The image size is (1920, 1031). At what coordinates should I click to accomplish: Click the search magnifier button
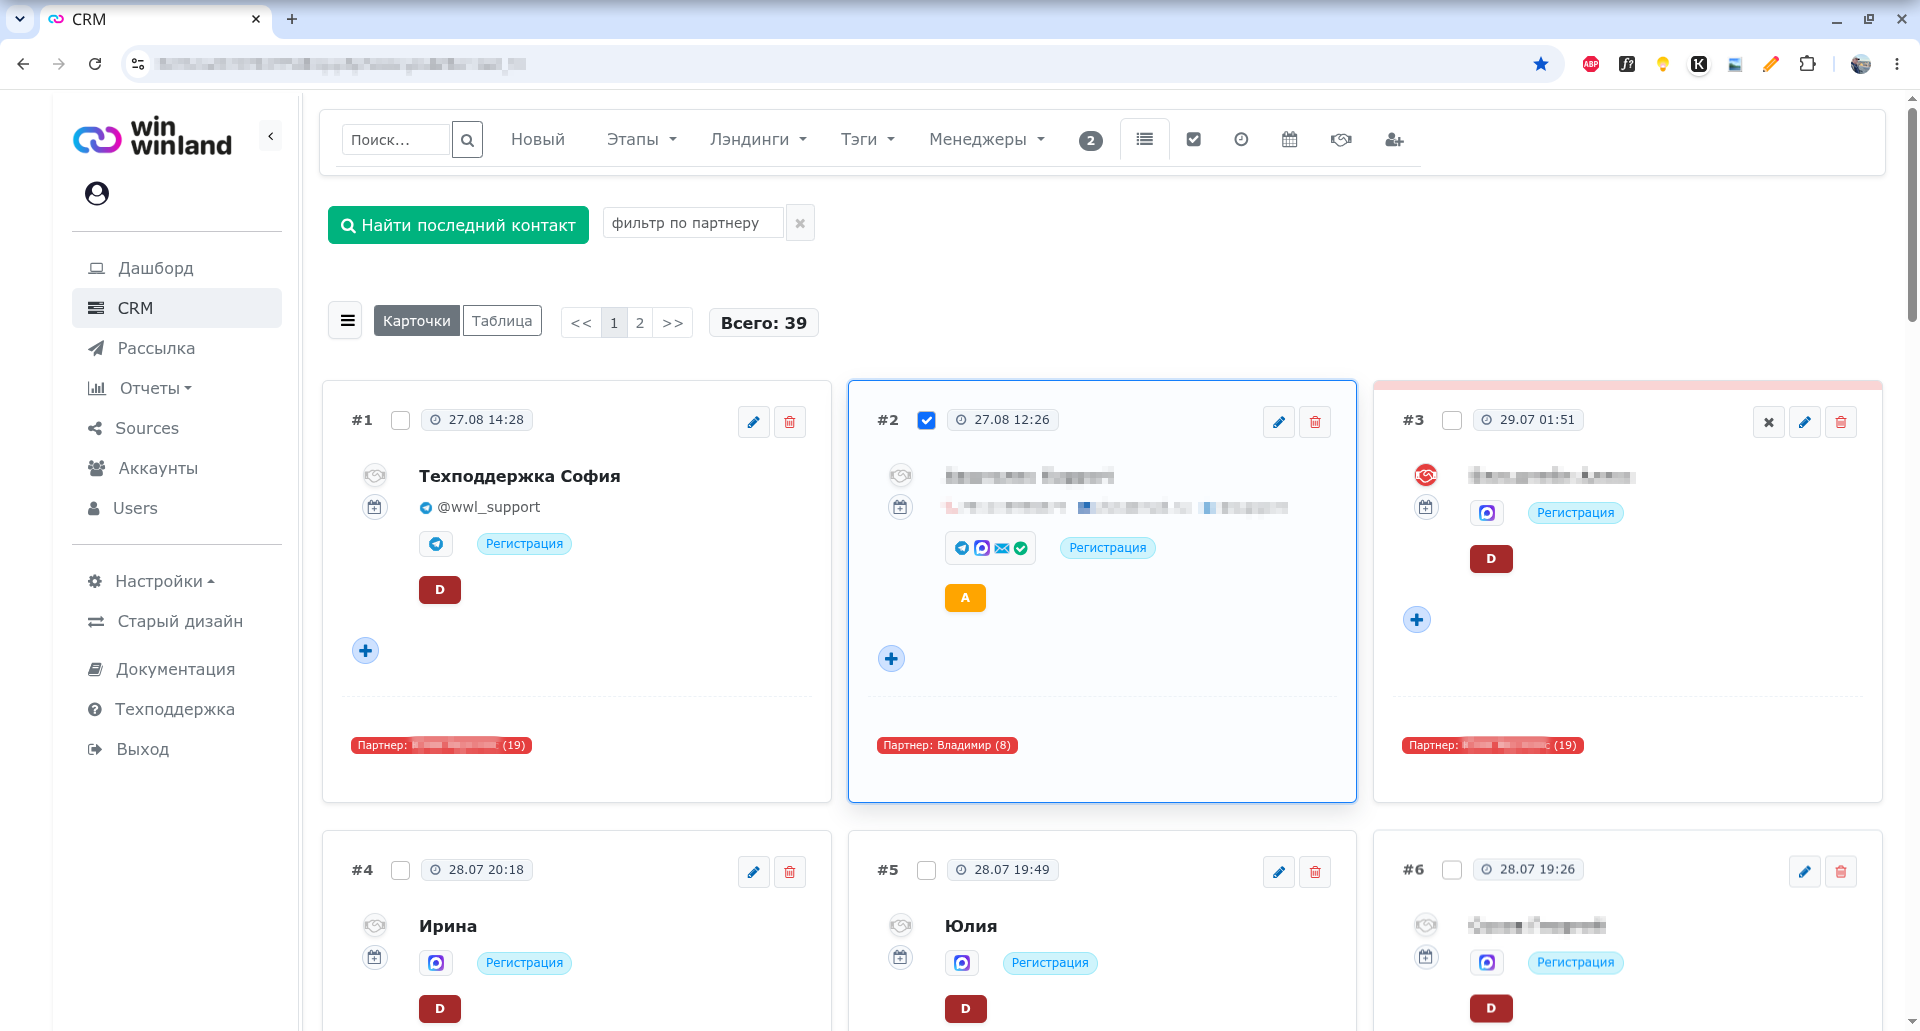pyautogui.click(x=467, y=140)
